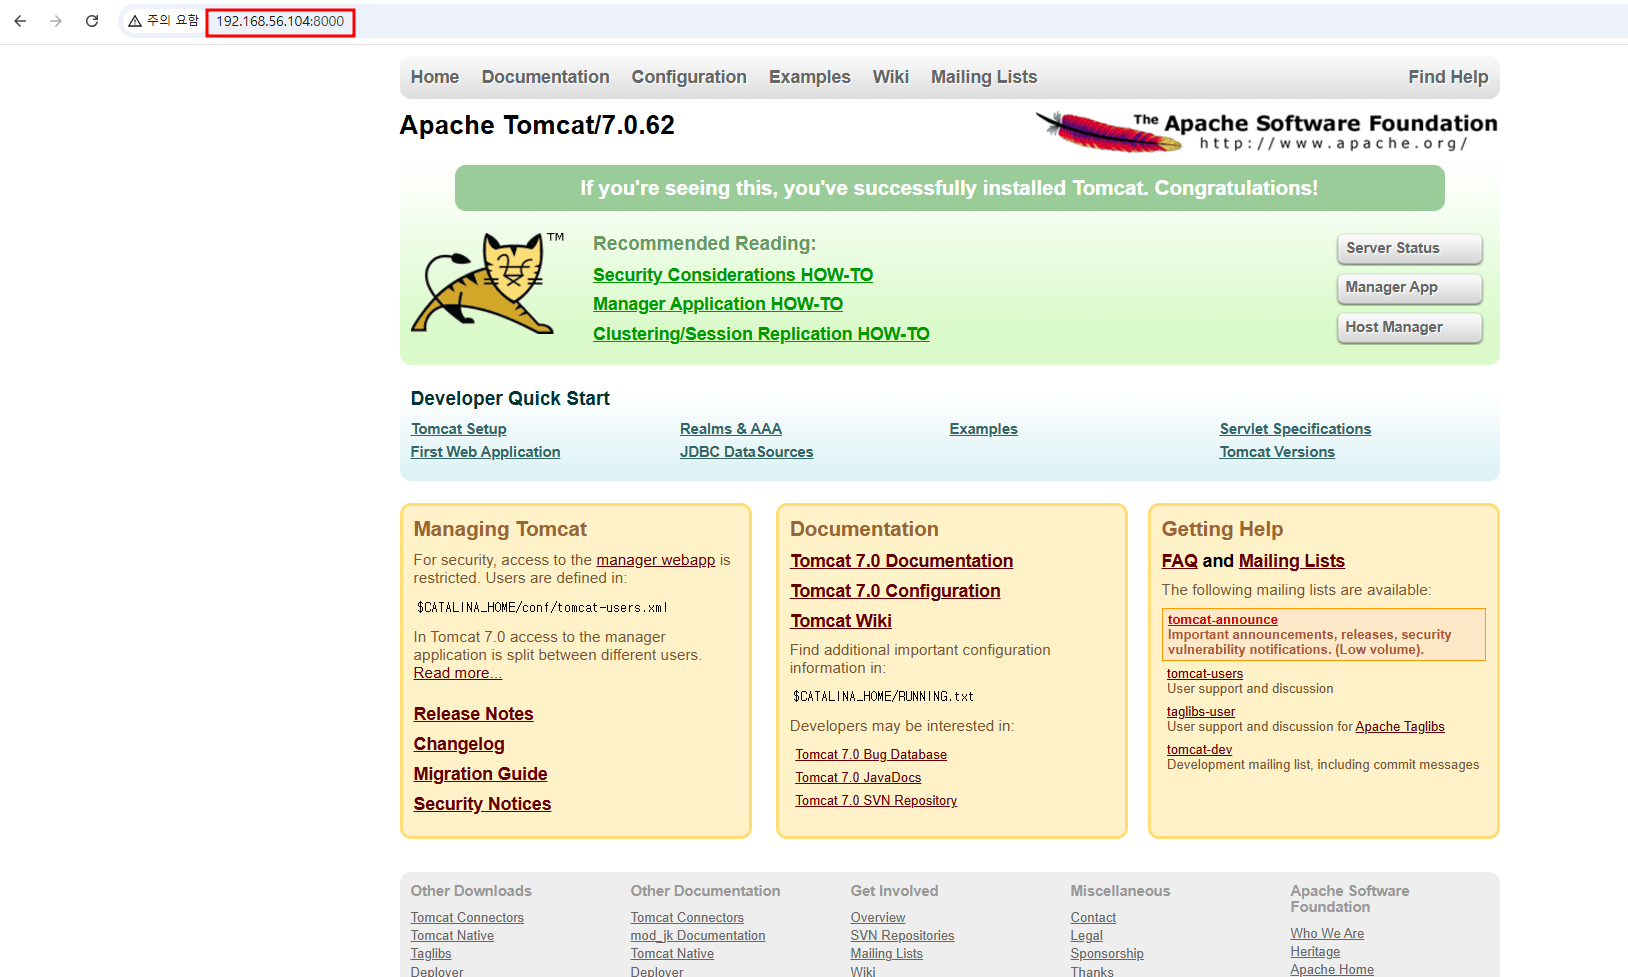Screen dimensions: 1628x977
Task: Open the Documentation menu item
Action: point(545,77)
